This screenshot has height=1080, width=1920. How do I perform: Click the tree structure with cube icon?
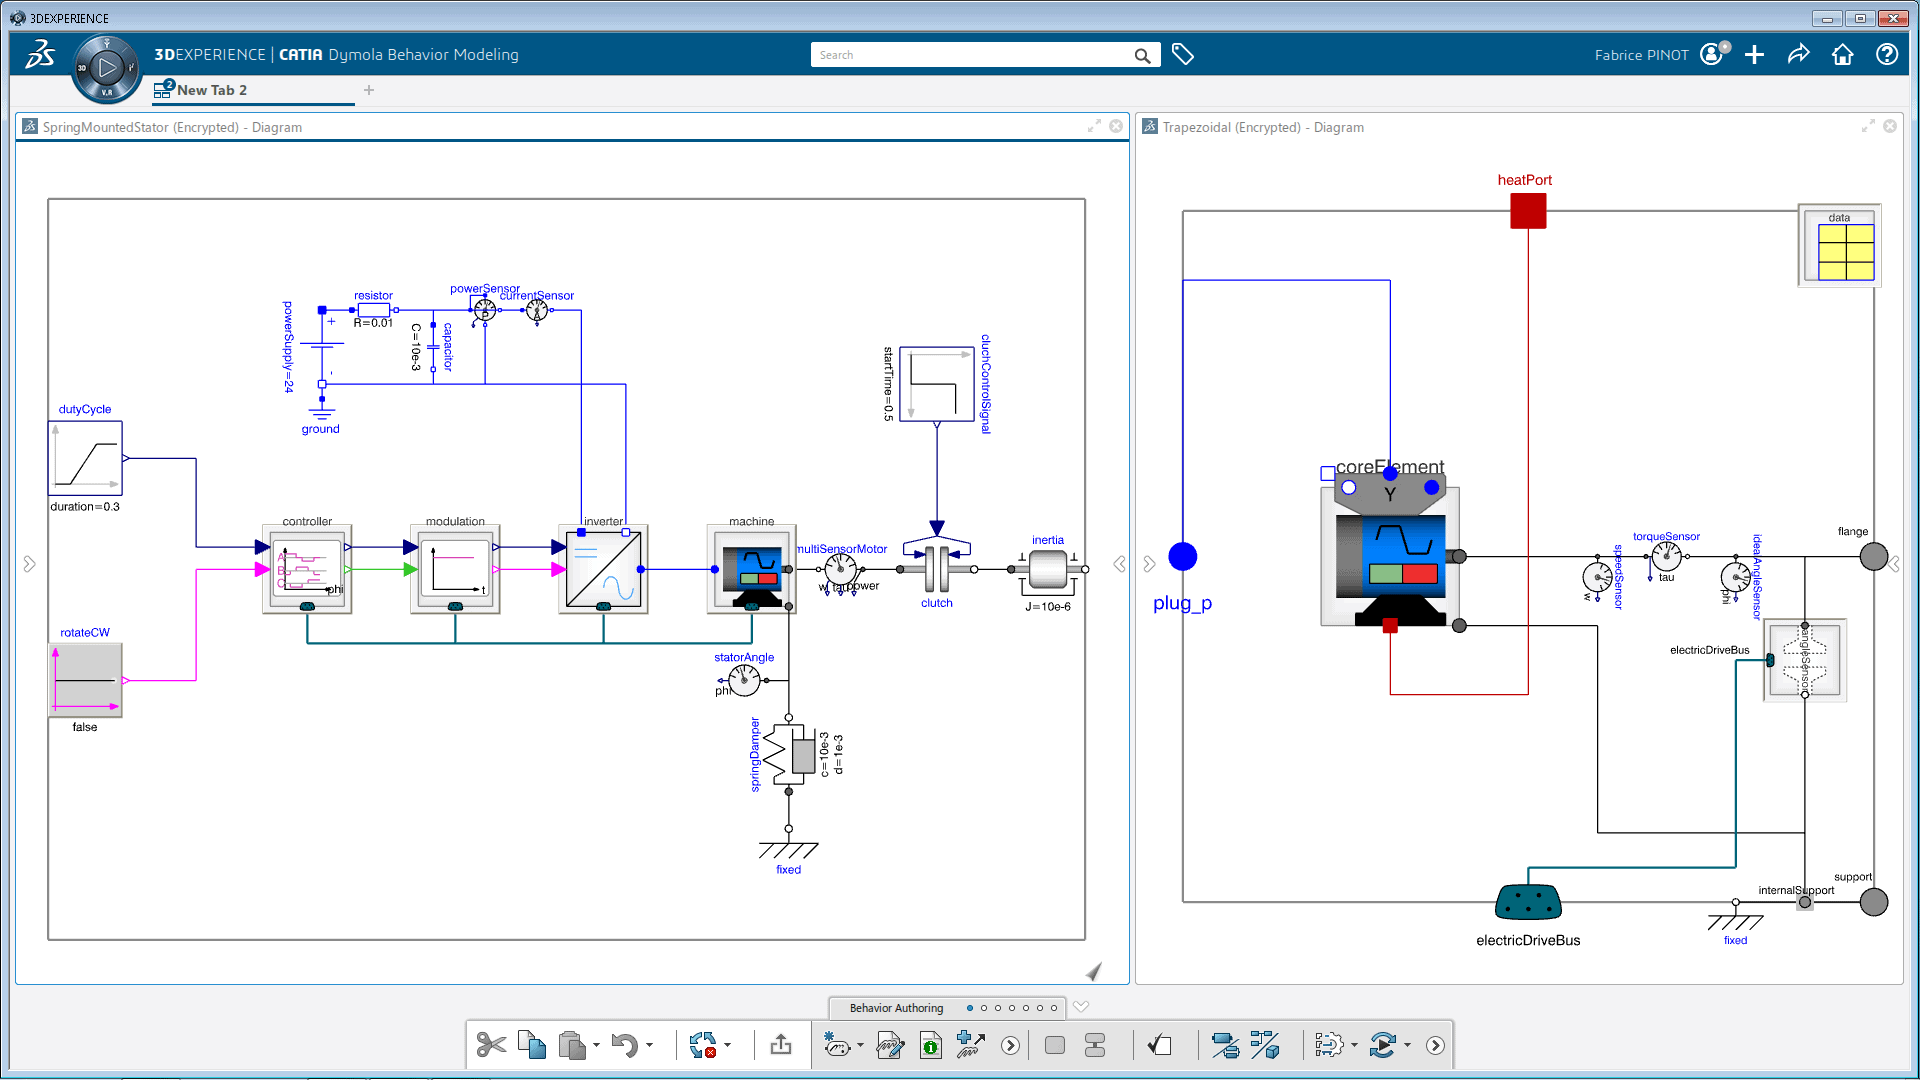1265,1045
